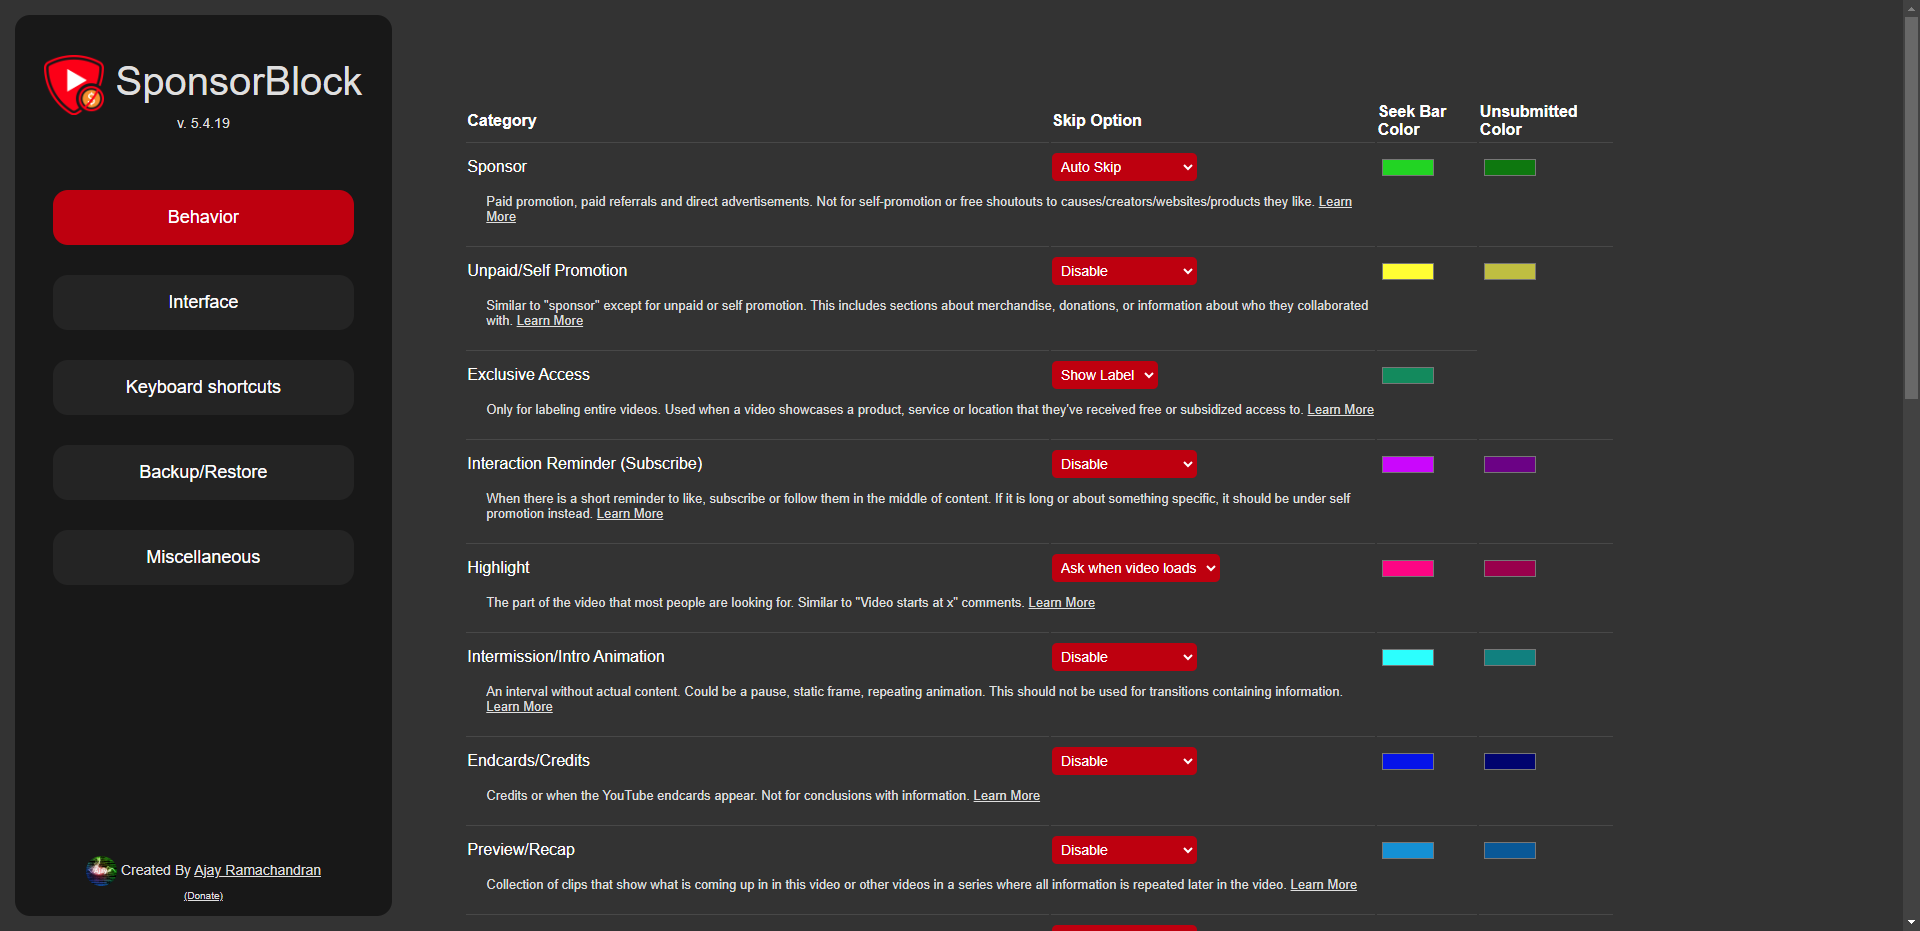Open Intermission/Intro Animation skip option dropdown

[x=1124, y=657]
